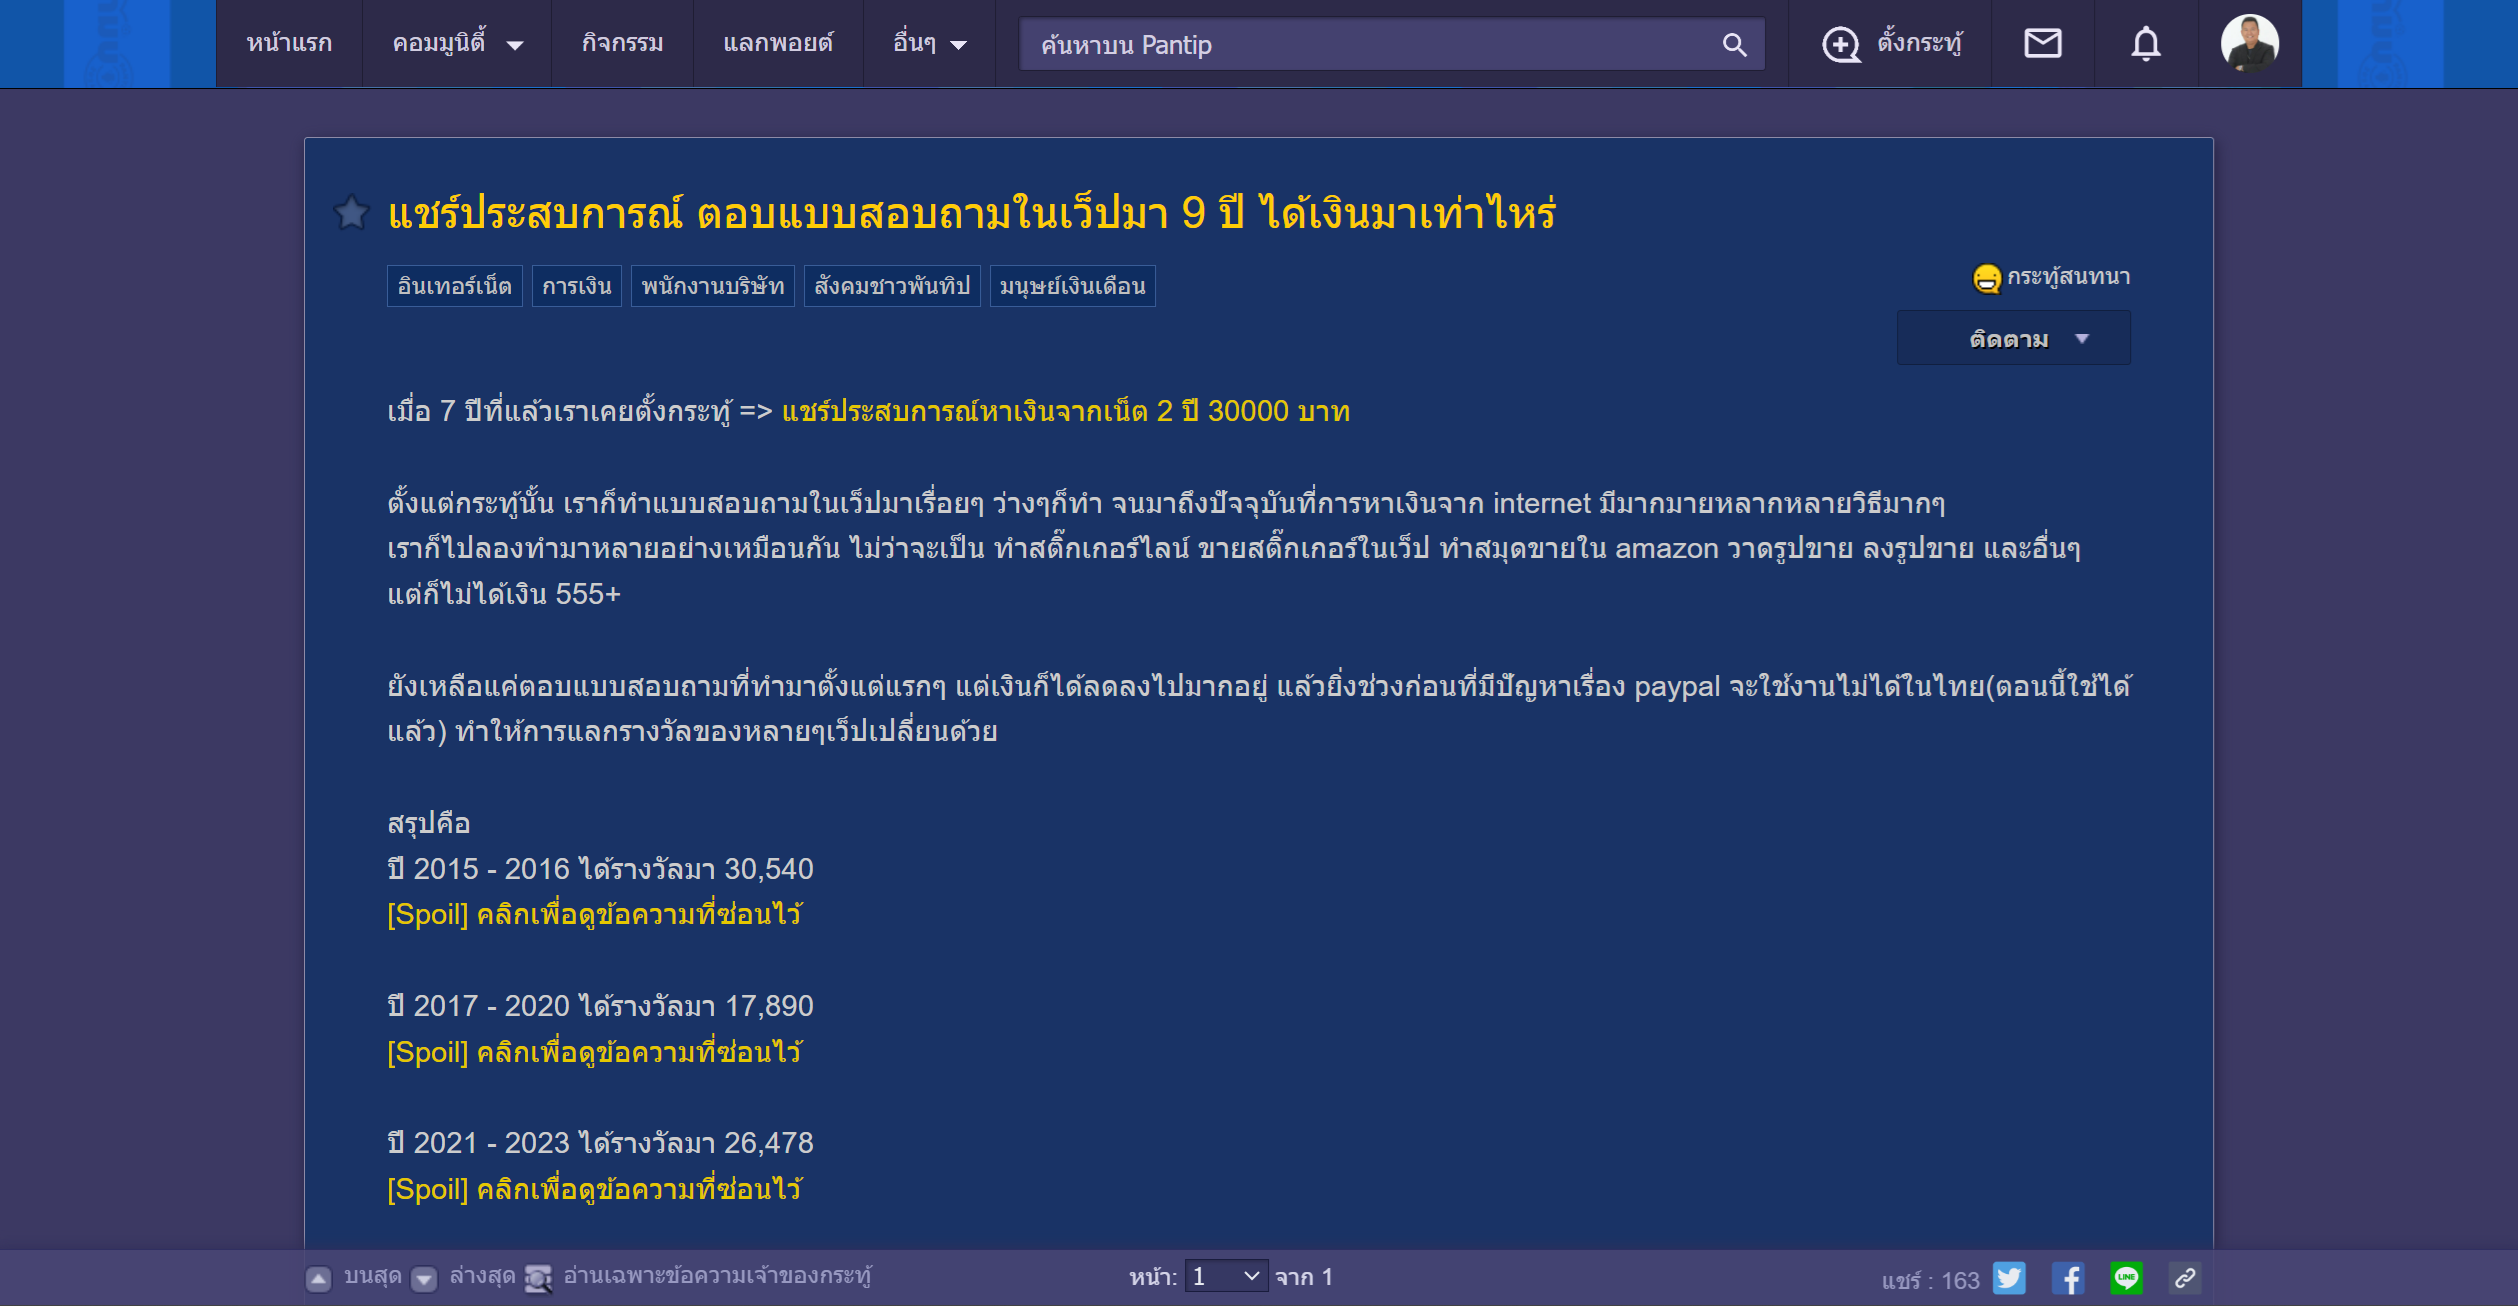Click the topic title heading
This screenshot has width=2518, height=1306.
pos(972,212)
